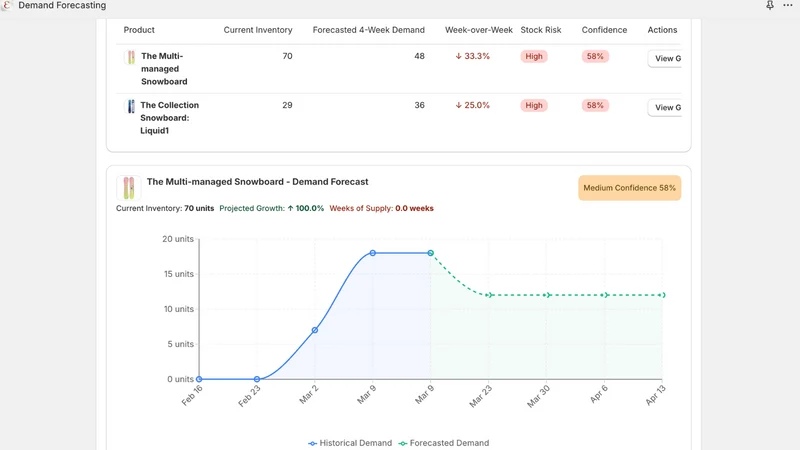The image size is (800, 450).
Task: Click the data point where the forecast line begins
Action: pos(431,253)
